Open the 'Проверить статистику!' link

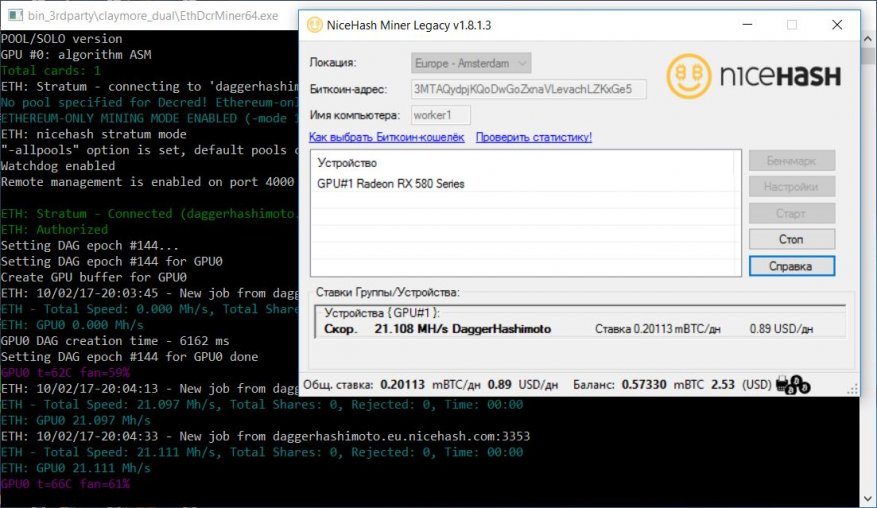coord(534,137)
